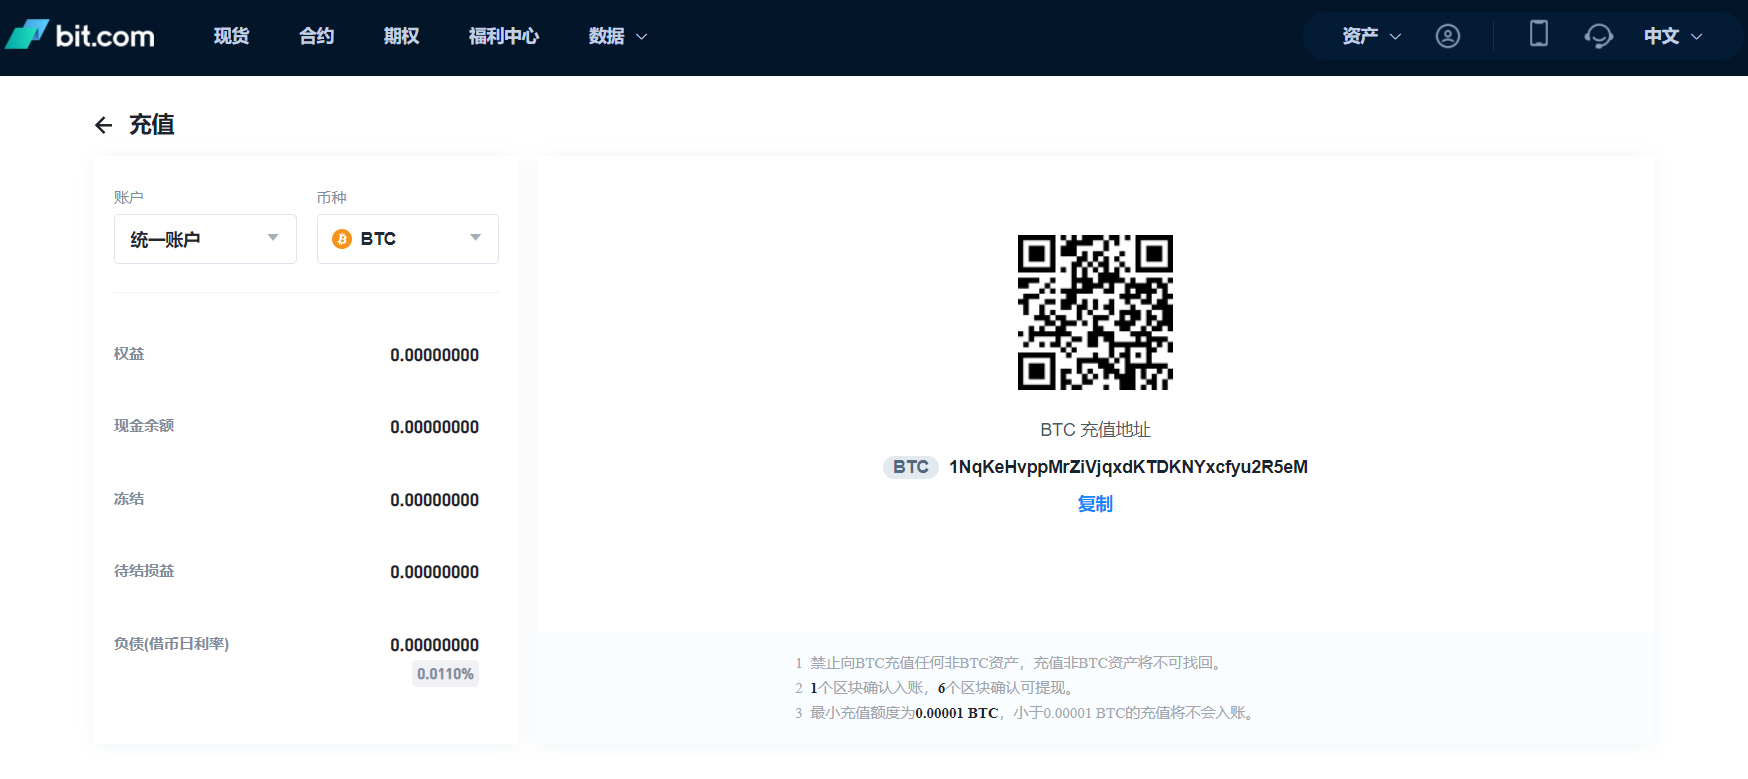Open the 福利中心 menu
Image resolution: width=1748 pixels, height=779 pixels.
[503, 36]
